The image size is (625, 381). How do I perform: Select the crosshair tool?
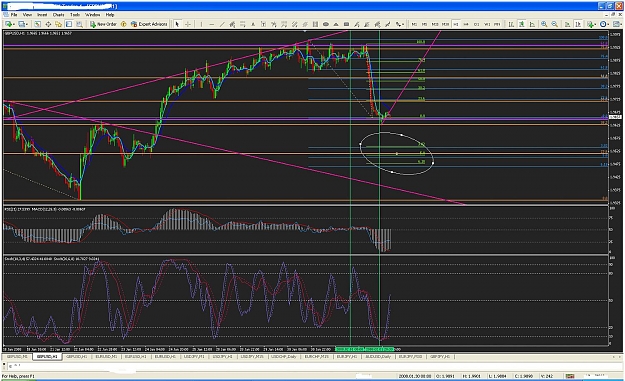tap(187, 24)
